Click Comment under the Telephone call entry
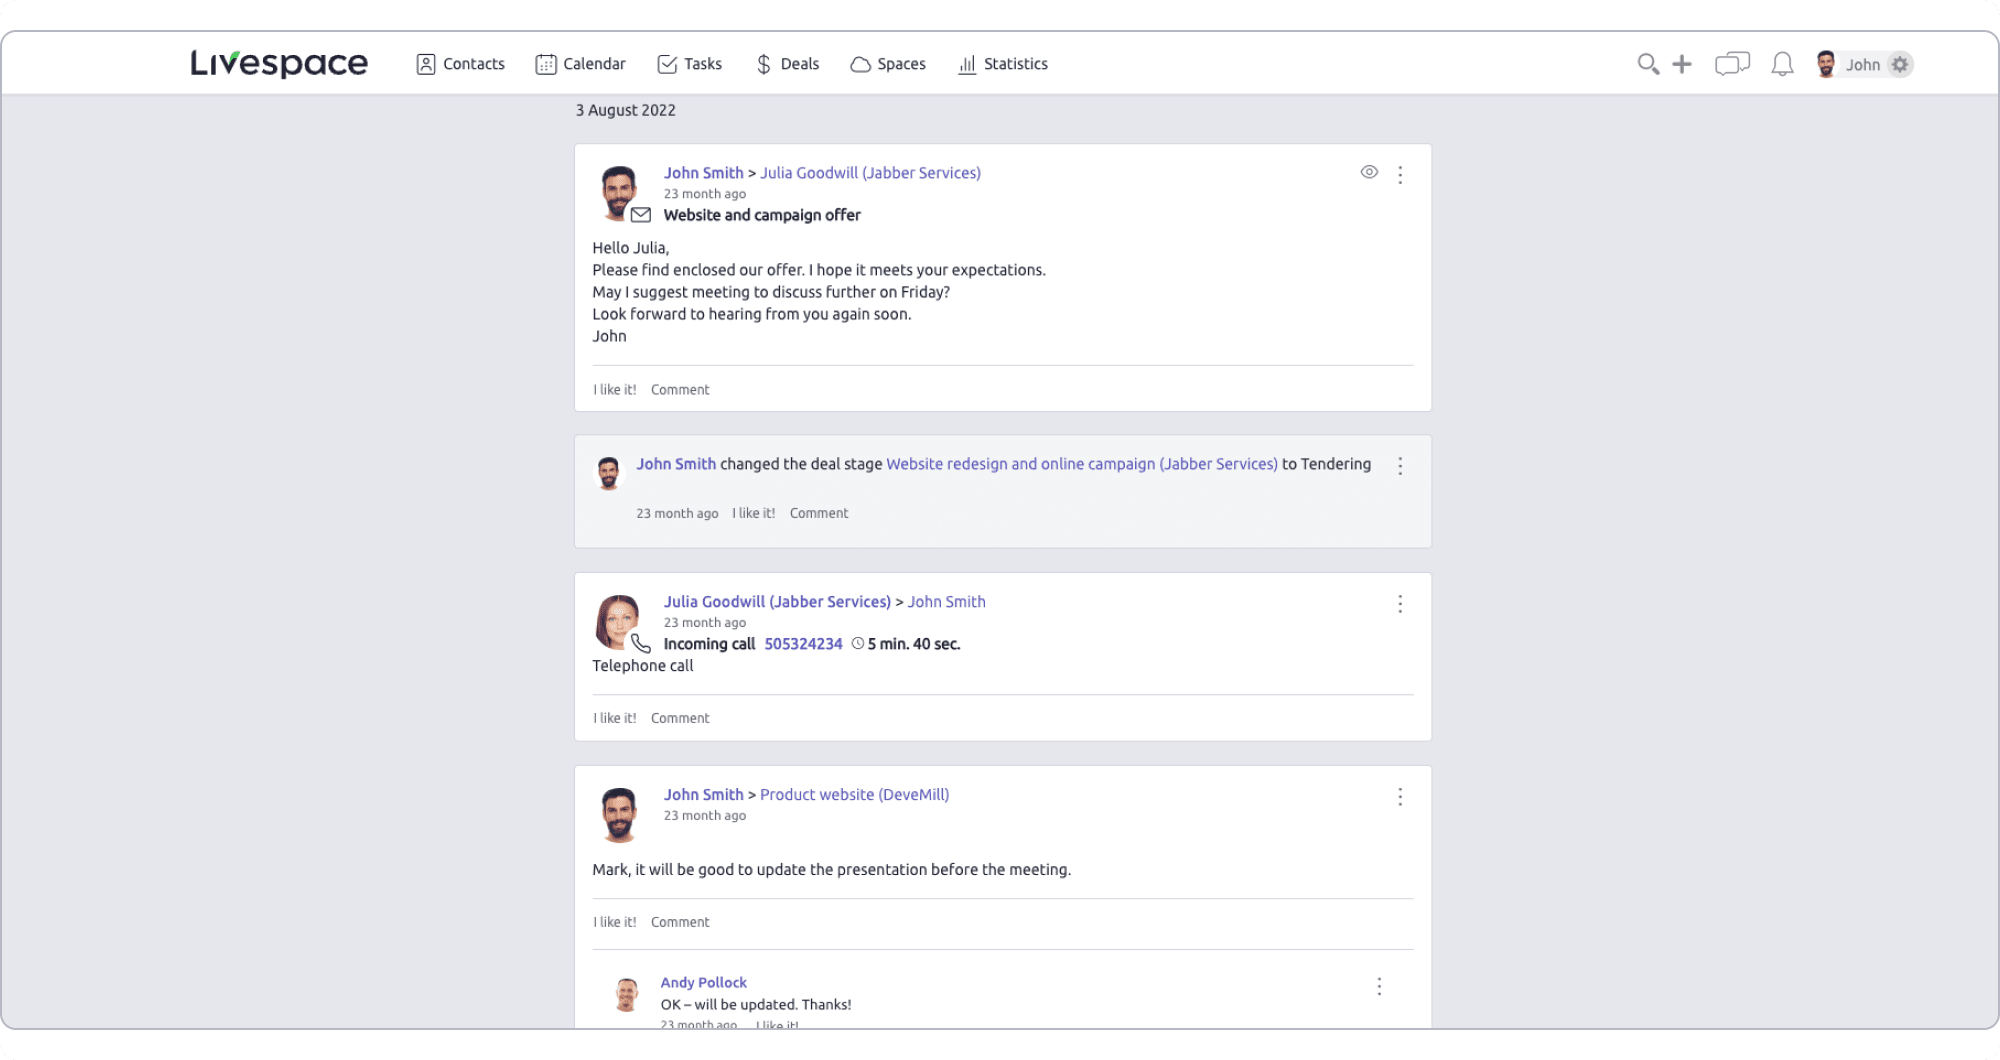Viewport: 2000px width, 1060px height. click(x=680, y=718)
